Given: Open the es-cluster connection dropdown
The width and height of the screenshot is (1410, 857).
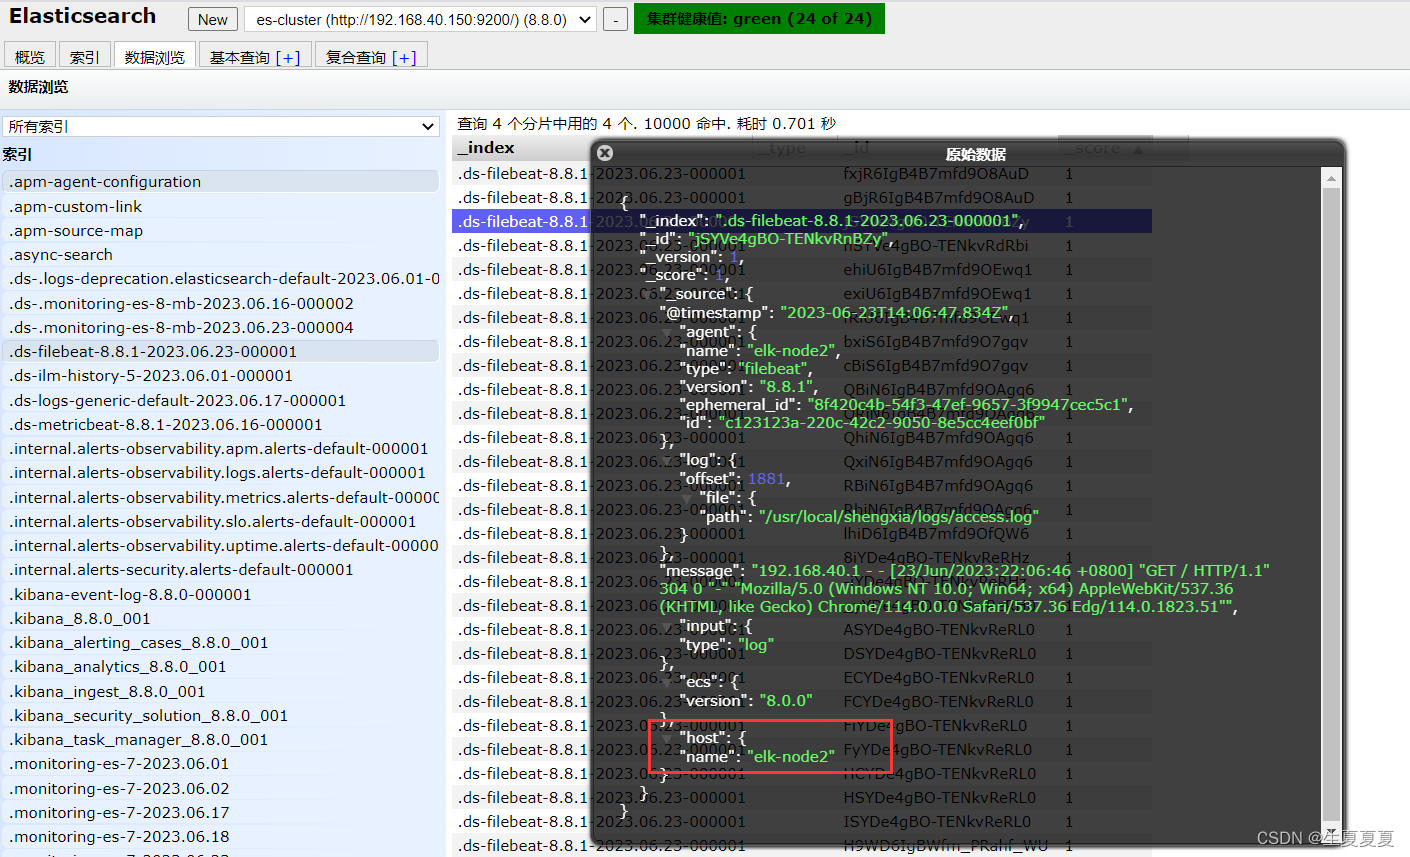Looking at the screenshot, I should click(x=420, y=19).
